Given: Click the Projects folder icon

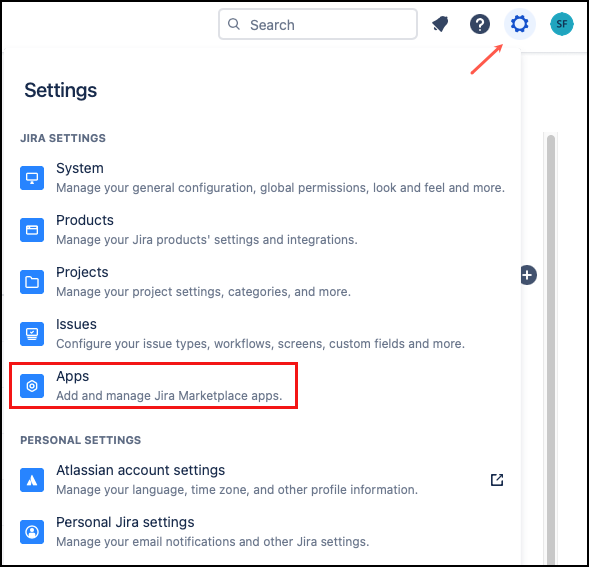Looking at the screenshot, I should (x=32, y=282).
